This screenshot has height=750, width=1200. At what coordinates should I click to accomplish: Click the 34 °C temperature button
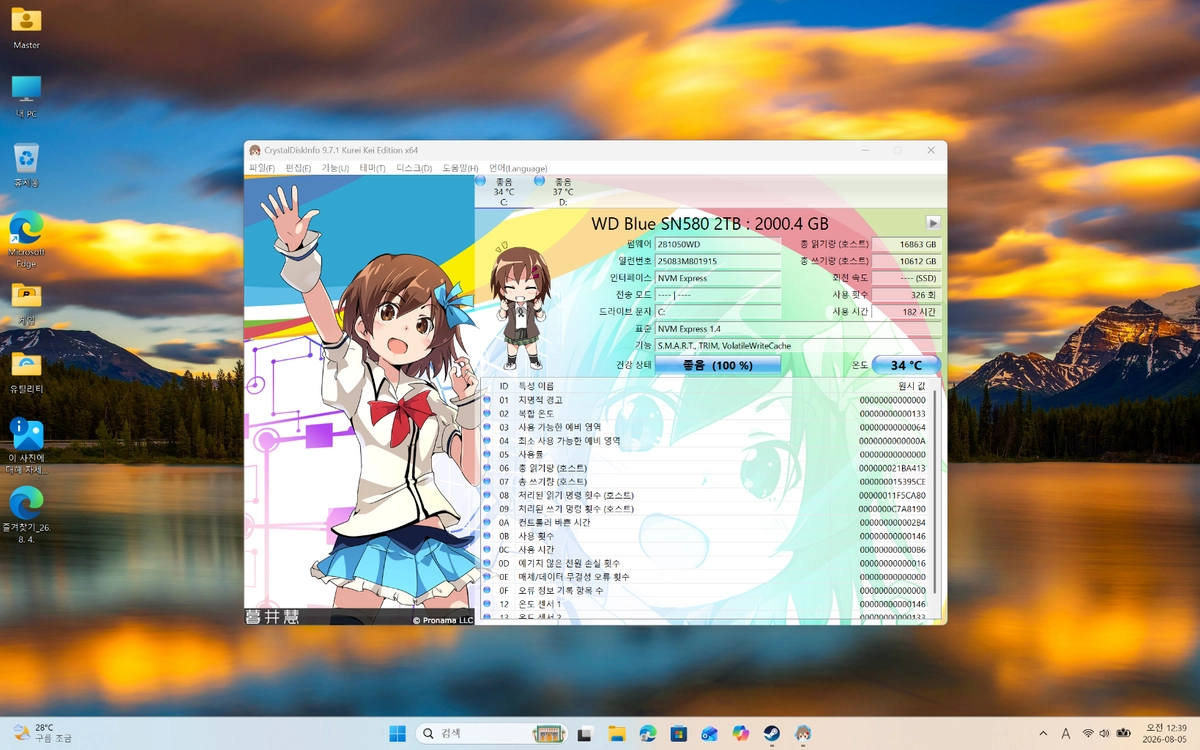pos(906,365)
